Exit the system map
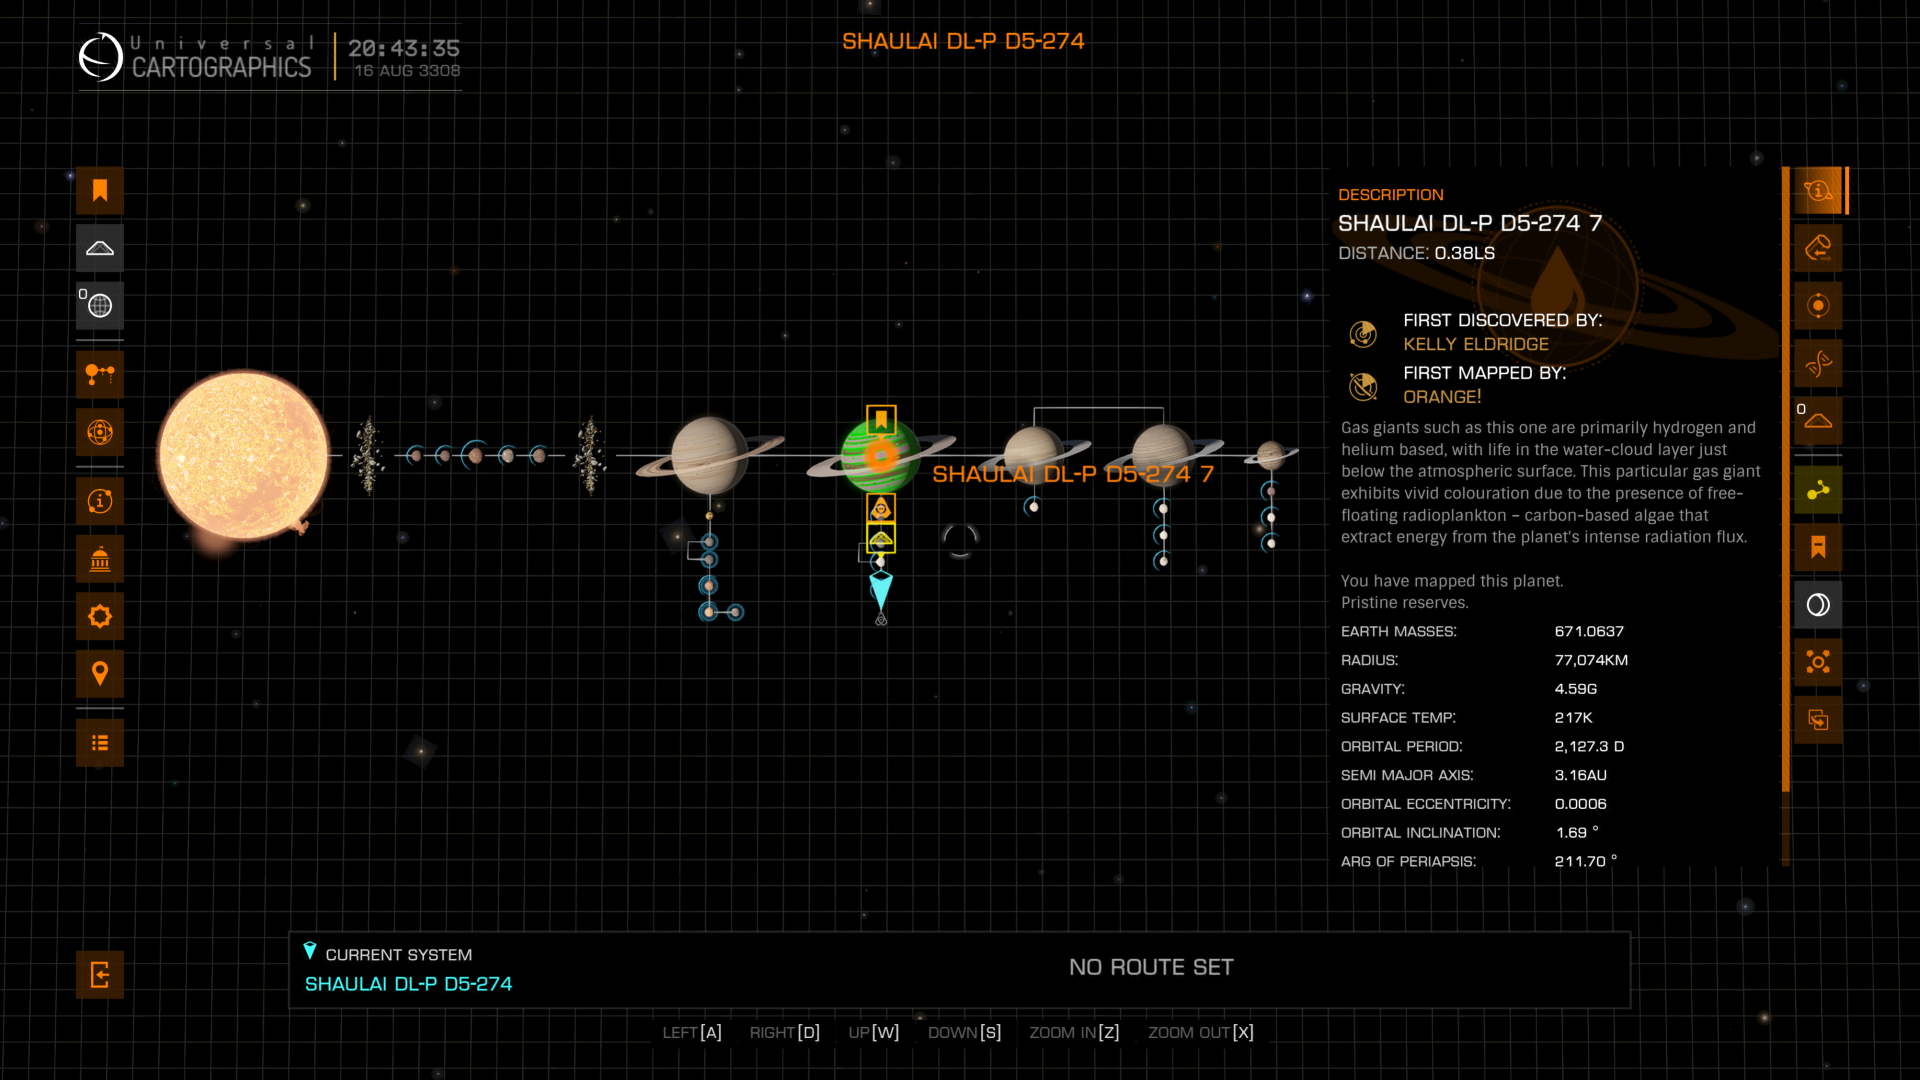 (100, 975)
